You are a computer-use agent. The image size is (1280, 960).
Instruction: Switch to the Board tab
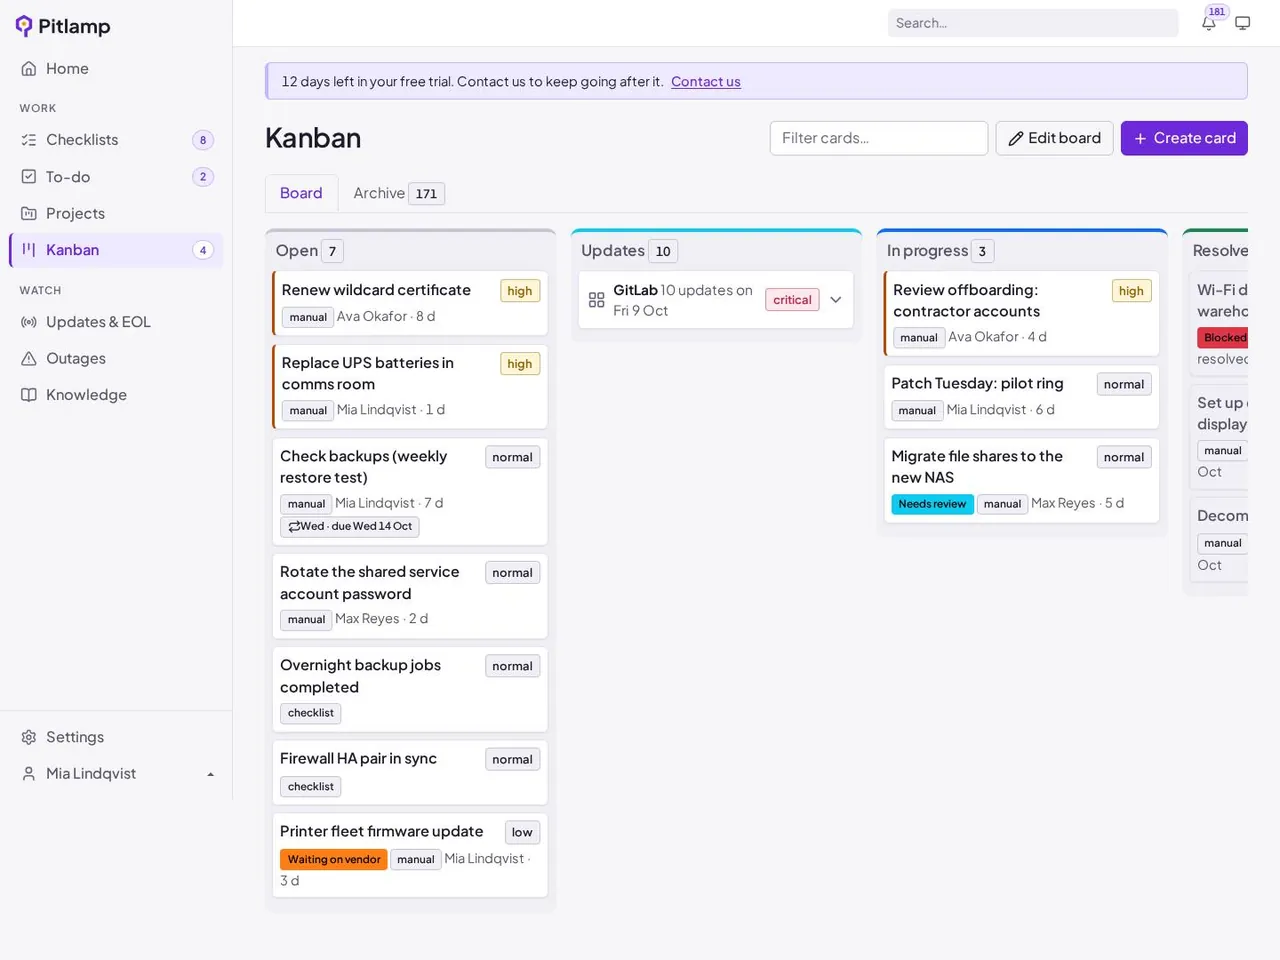(301, 193)
